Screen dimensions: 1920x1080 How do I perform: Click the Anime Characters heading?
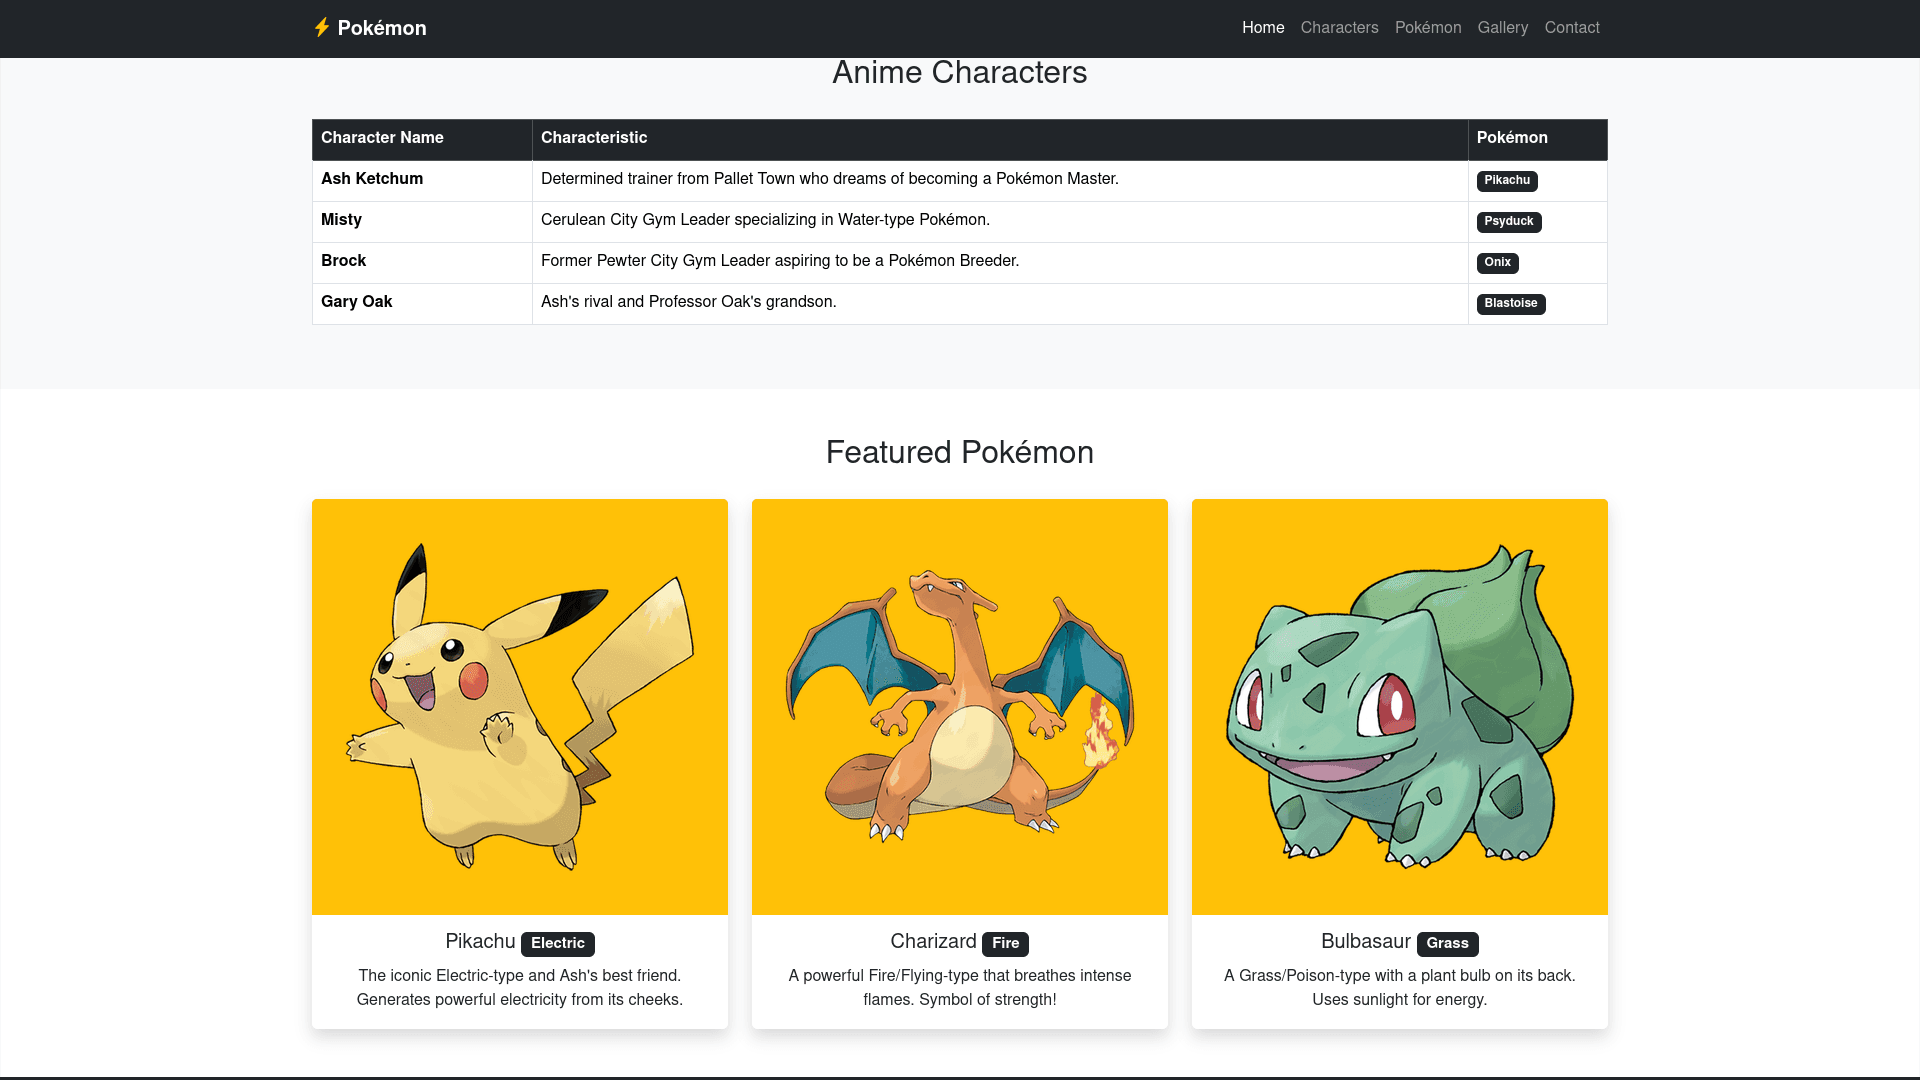[x=960, y=73]
